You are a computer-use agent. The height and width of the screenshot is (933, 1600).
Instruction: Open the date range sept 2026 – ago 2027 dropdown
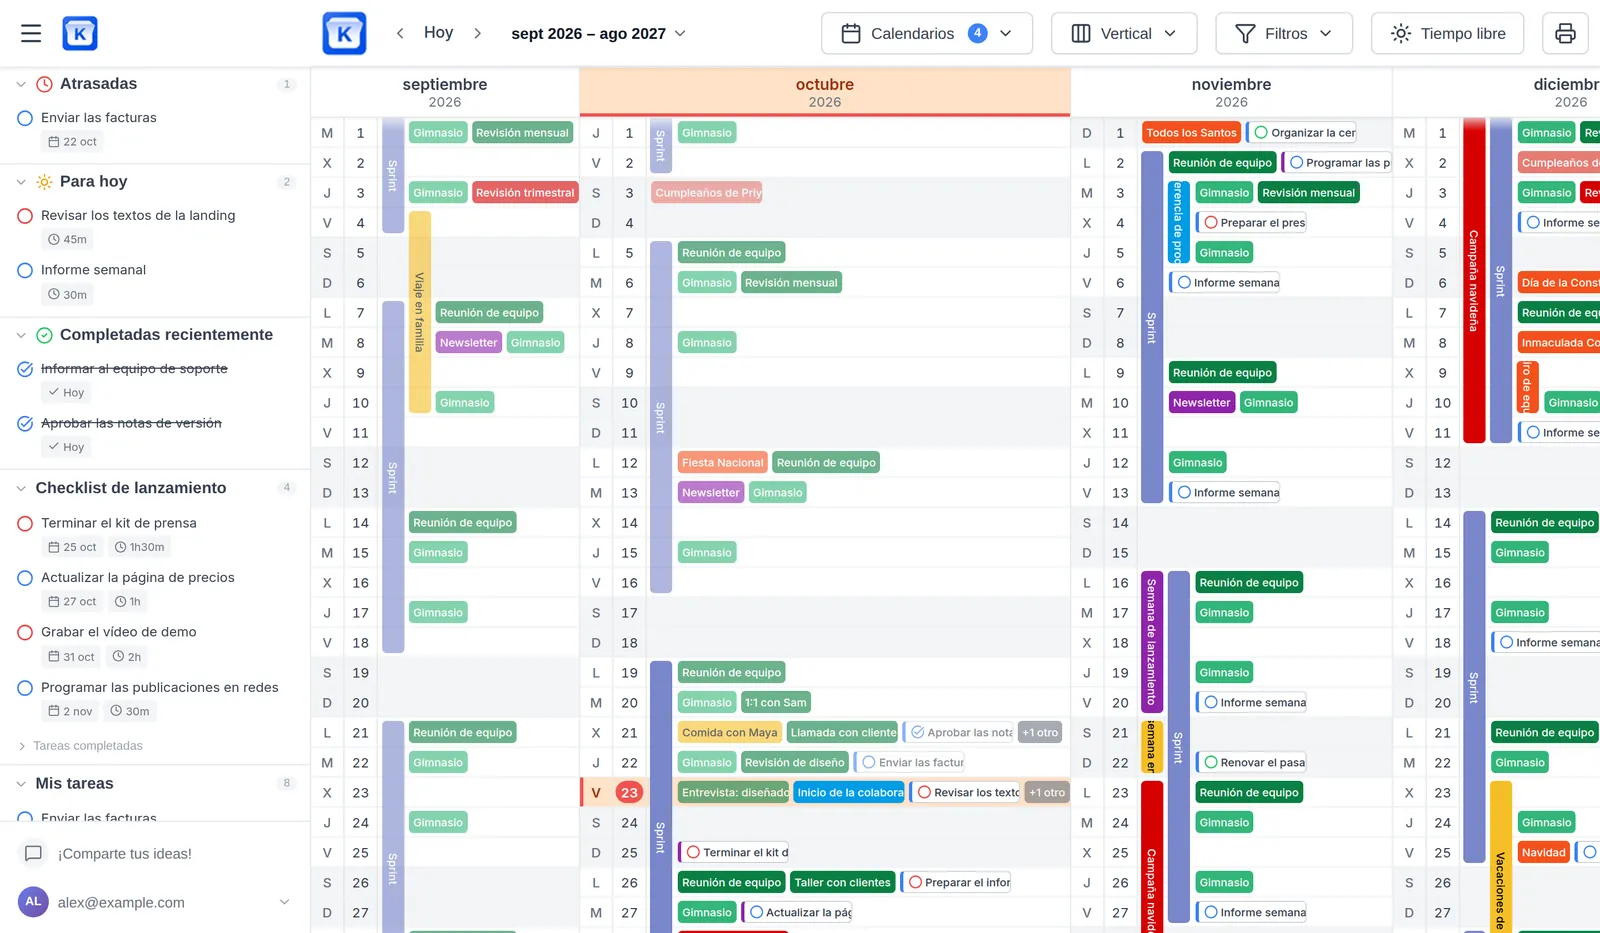[x=598, y=33]
